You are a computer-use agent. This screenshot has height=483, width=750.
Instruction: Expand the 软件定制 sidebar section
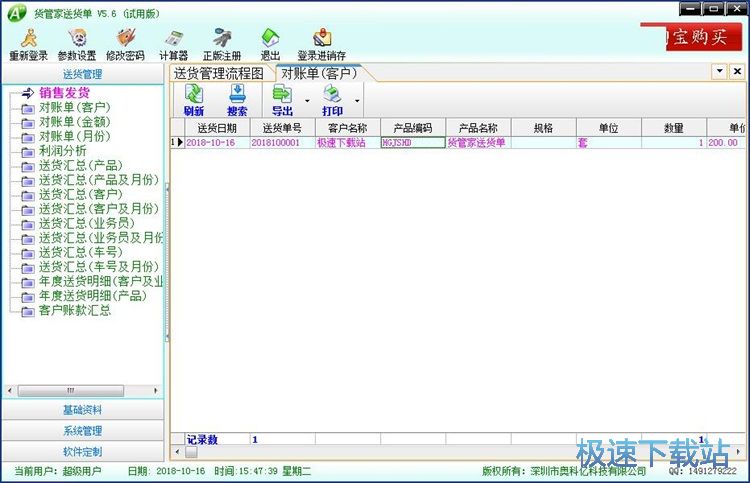[83, 452]
